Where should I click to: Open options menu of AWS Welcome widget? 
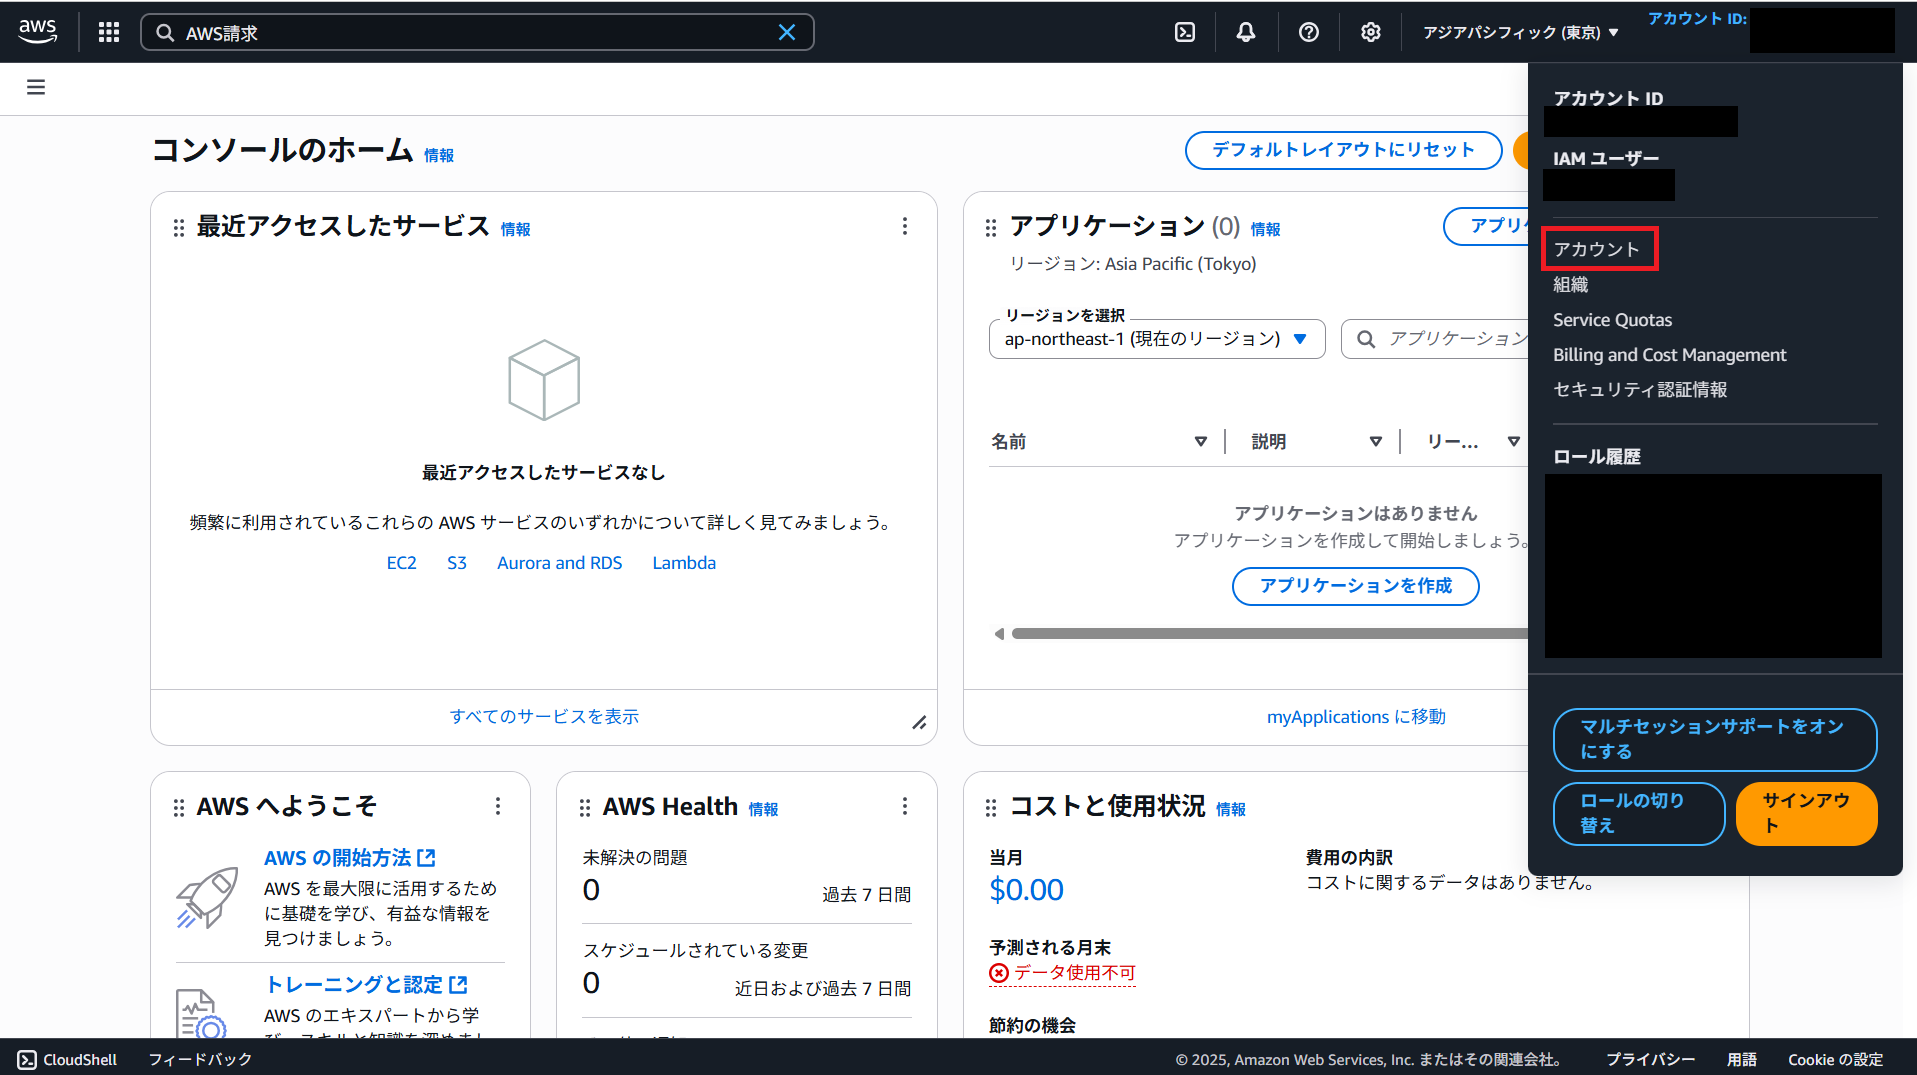tap(498, 806)
